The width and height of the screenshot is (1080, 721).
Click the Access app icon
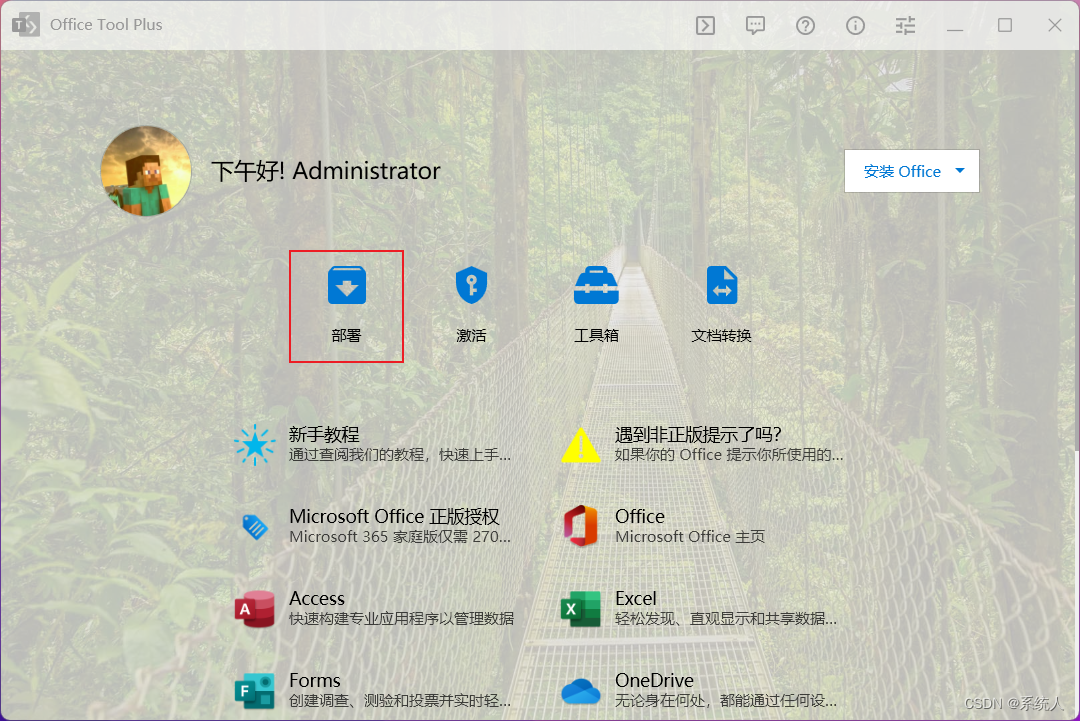(255, 609)
